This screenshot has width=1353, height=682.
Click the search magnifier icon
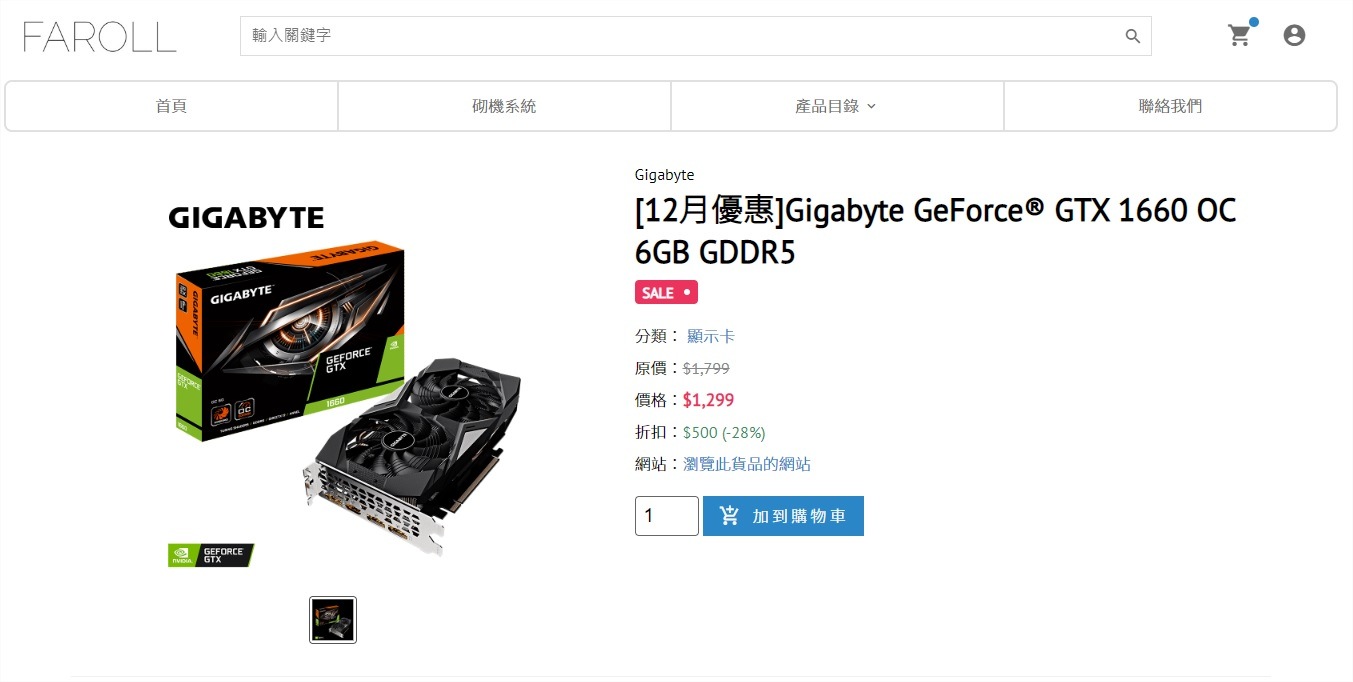1133,36
